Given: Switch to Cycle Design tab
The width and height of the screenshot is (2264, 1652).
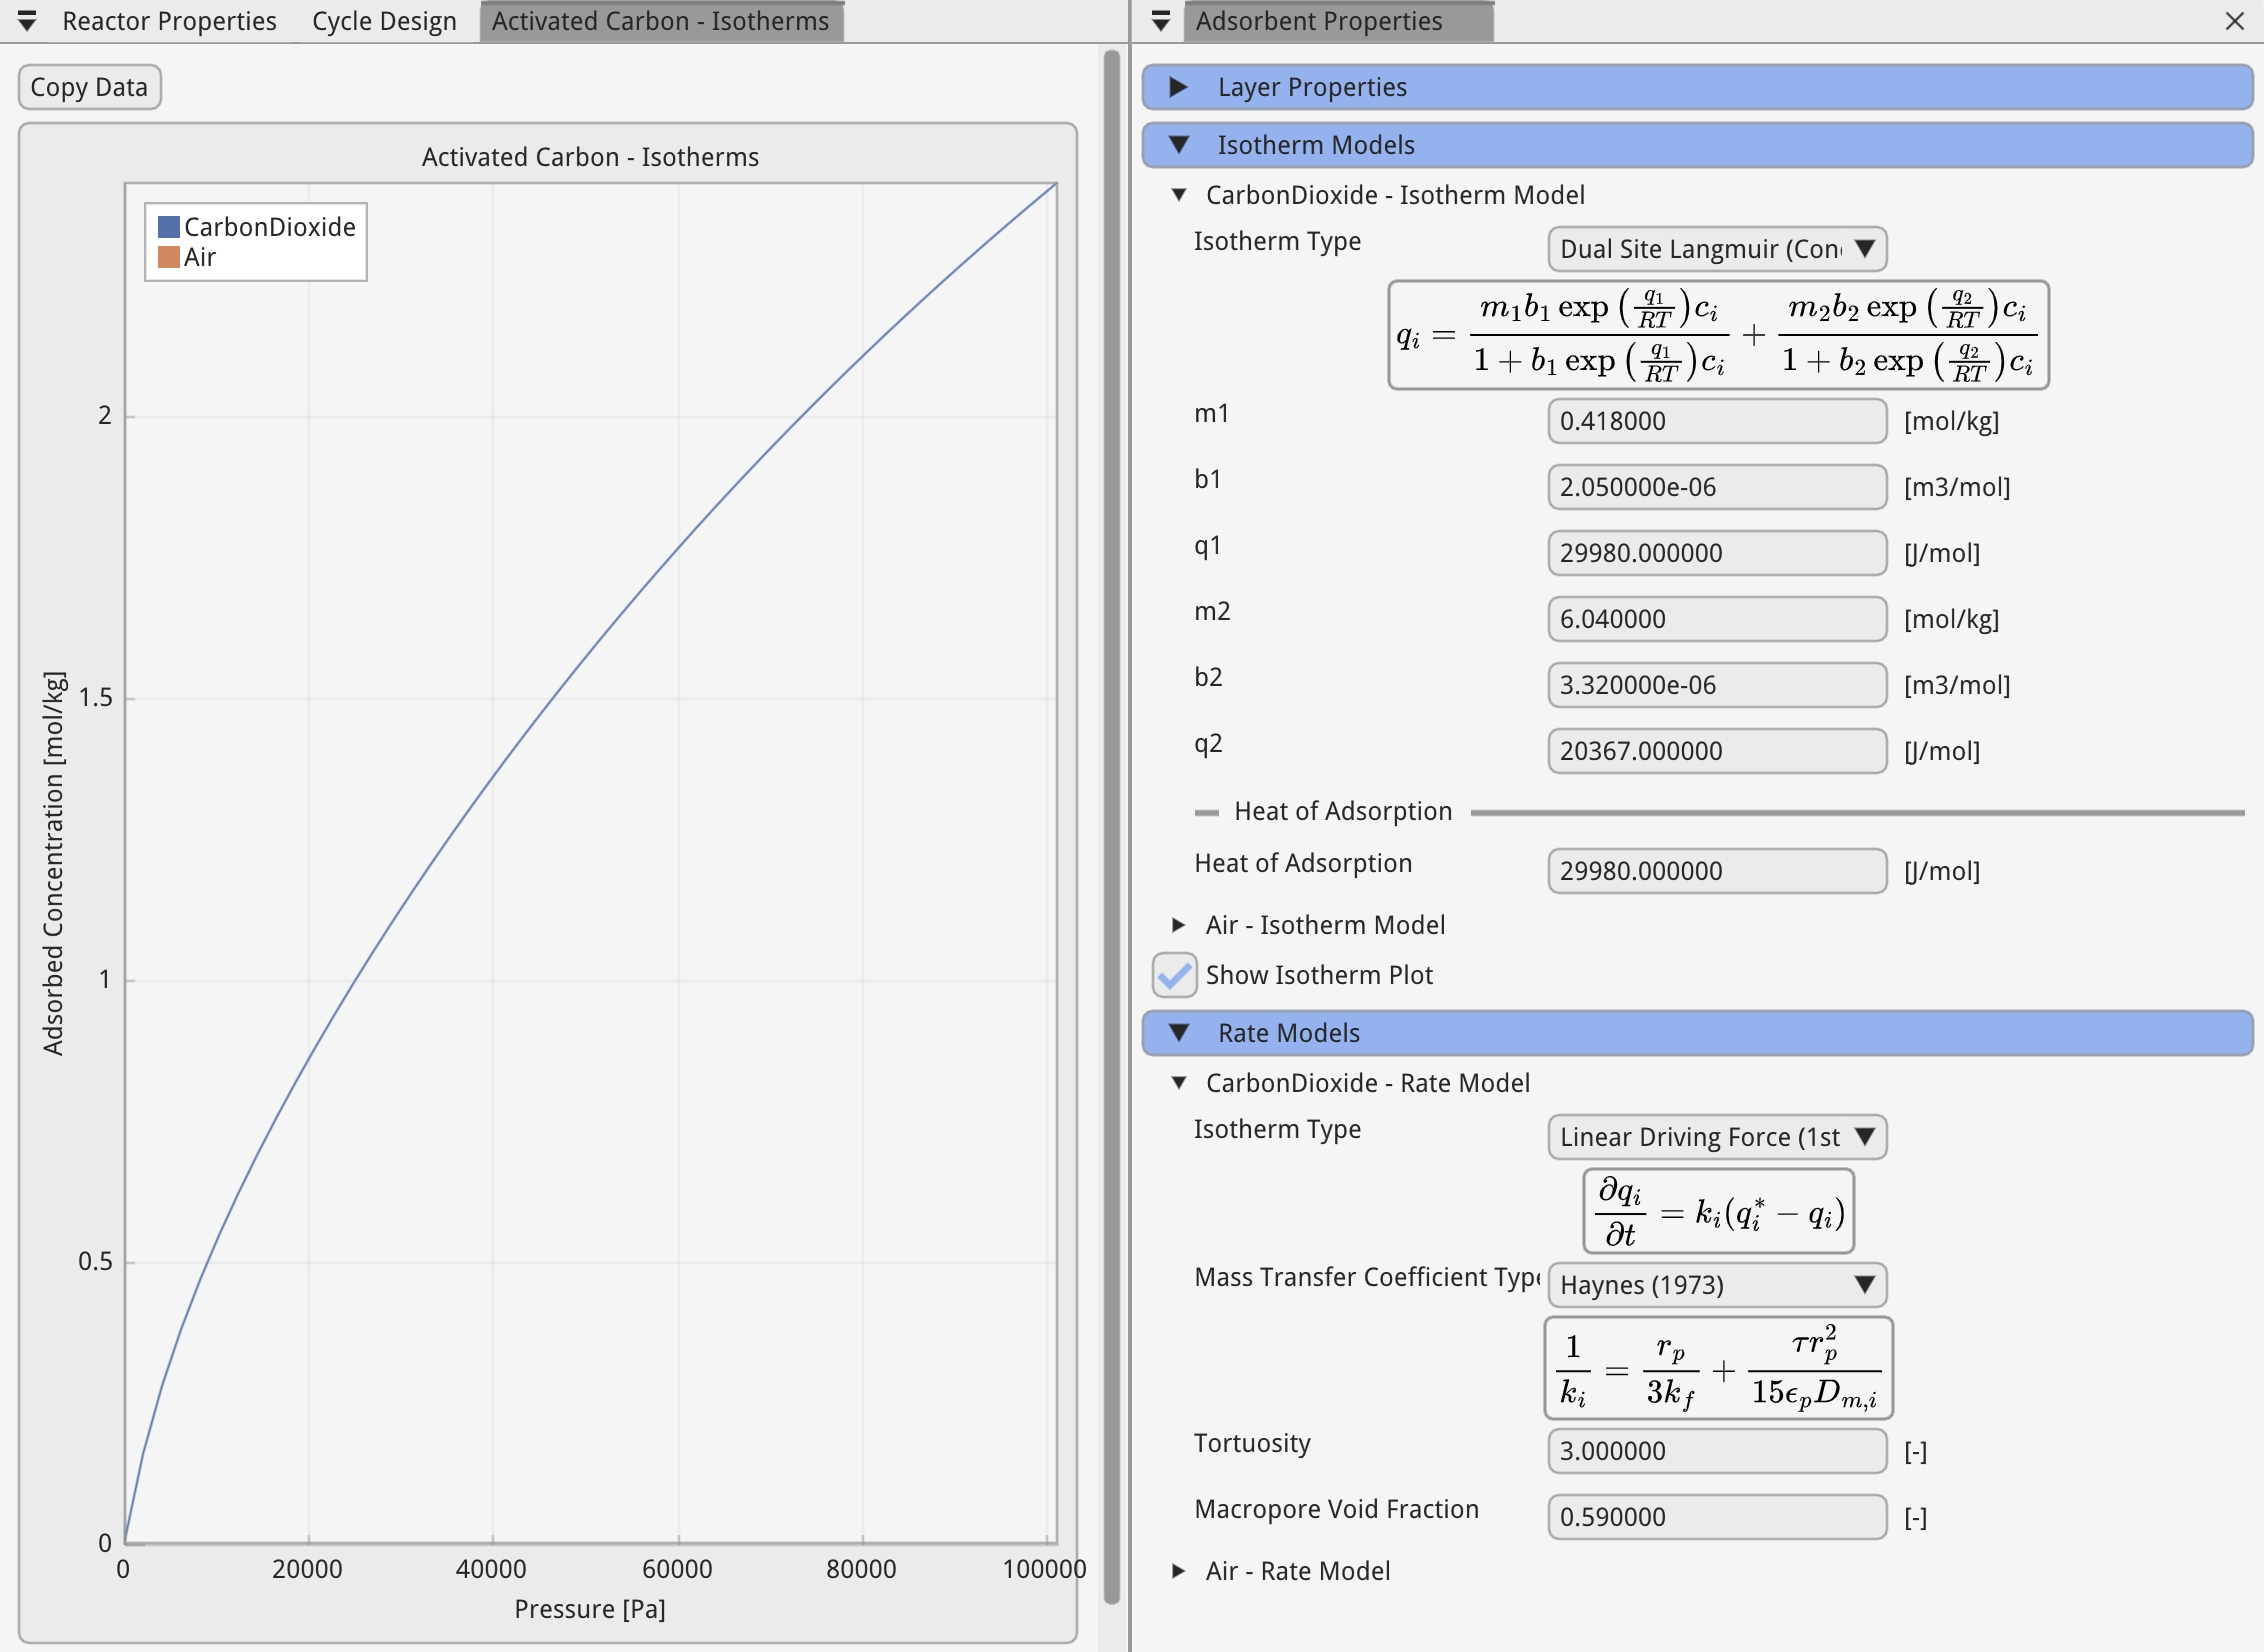Looking at the screenshot, I should pyautogui.click(x=384, y=21).
